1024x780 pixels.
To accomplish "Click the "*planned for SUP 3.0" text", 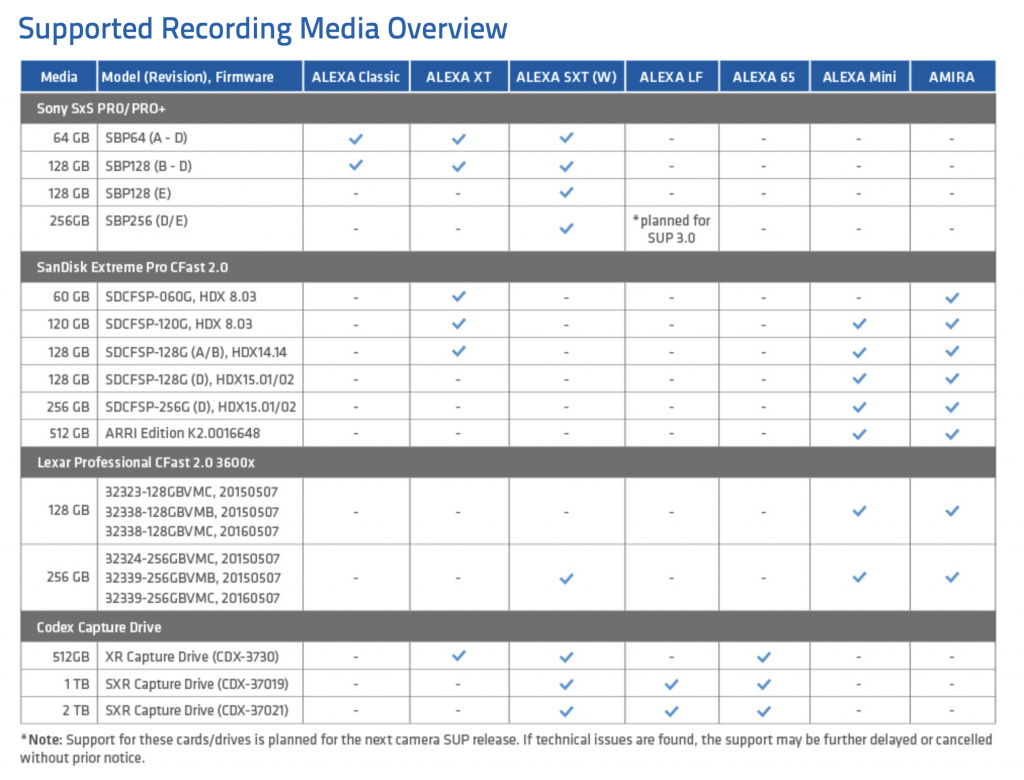I will pyautogui.click(x=672, y=229).
